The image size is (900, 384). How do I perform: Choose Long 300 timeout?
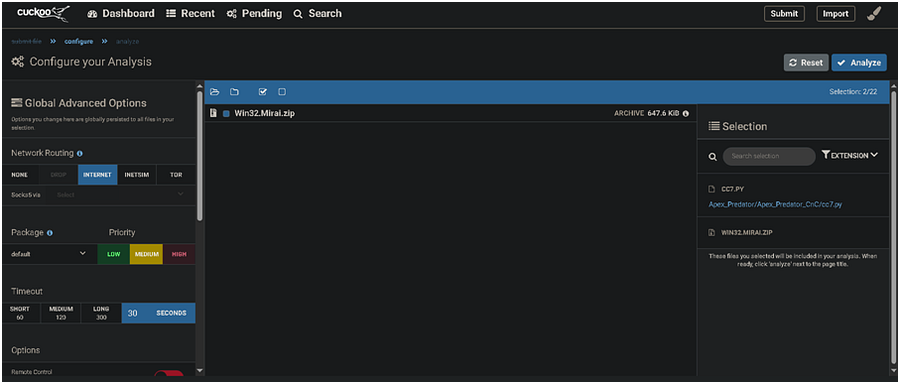(101, 313)
